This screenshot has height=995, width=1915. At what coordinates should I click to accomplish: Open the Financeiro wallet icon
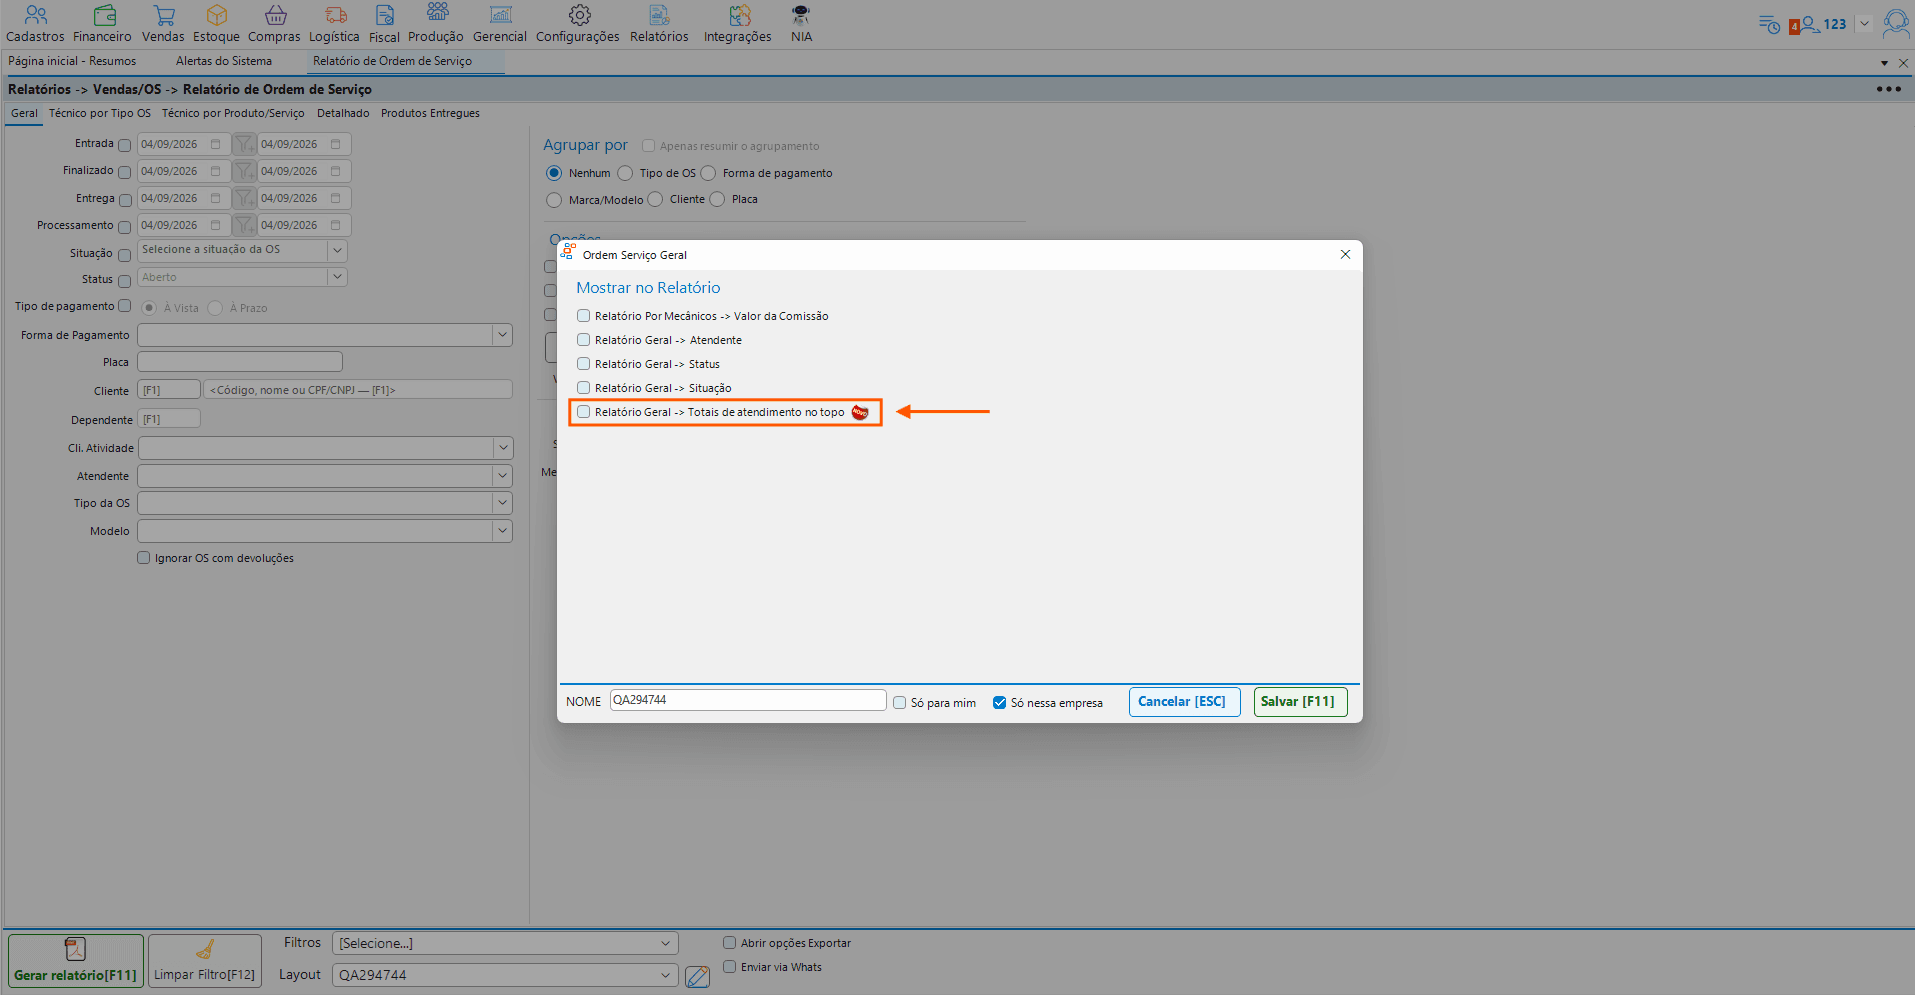104,15
